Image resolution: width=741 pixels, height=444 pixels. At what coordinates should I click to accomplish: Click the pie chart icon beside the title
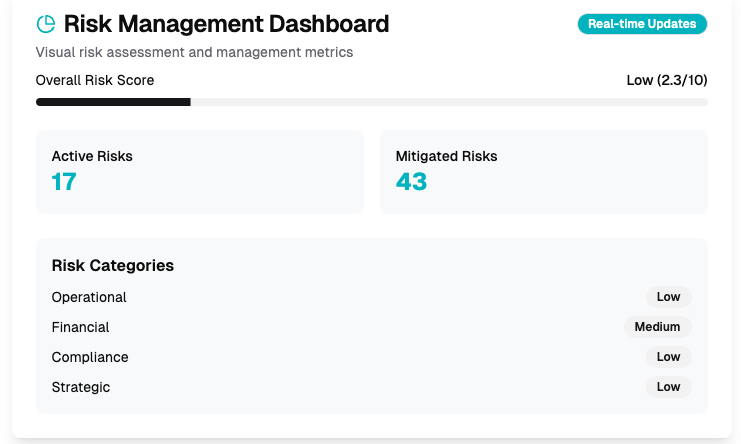45,24
